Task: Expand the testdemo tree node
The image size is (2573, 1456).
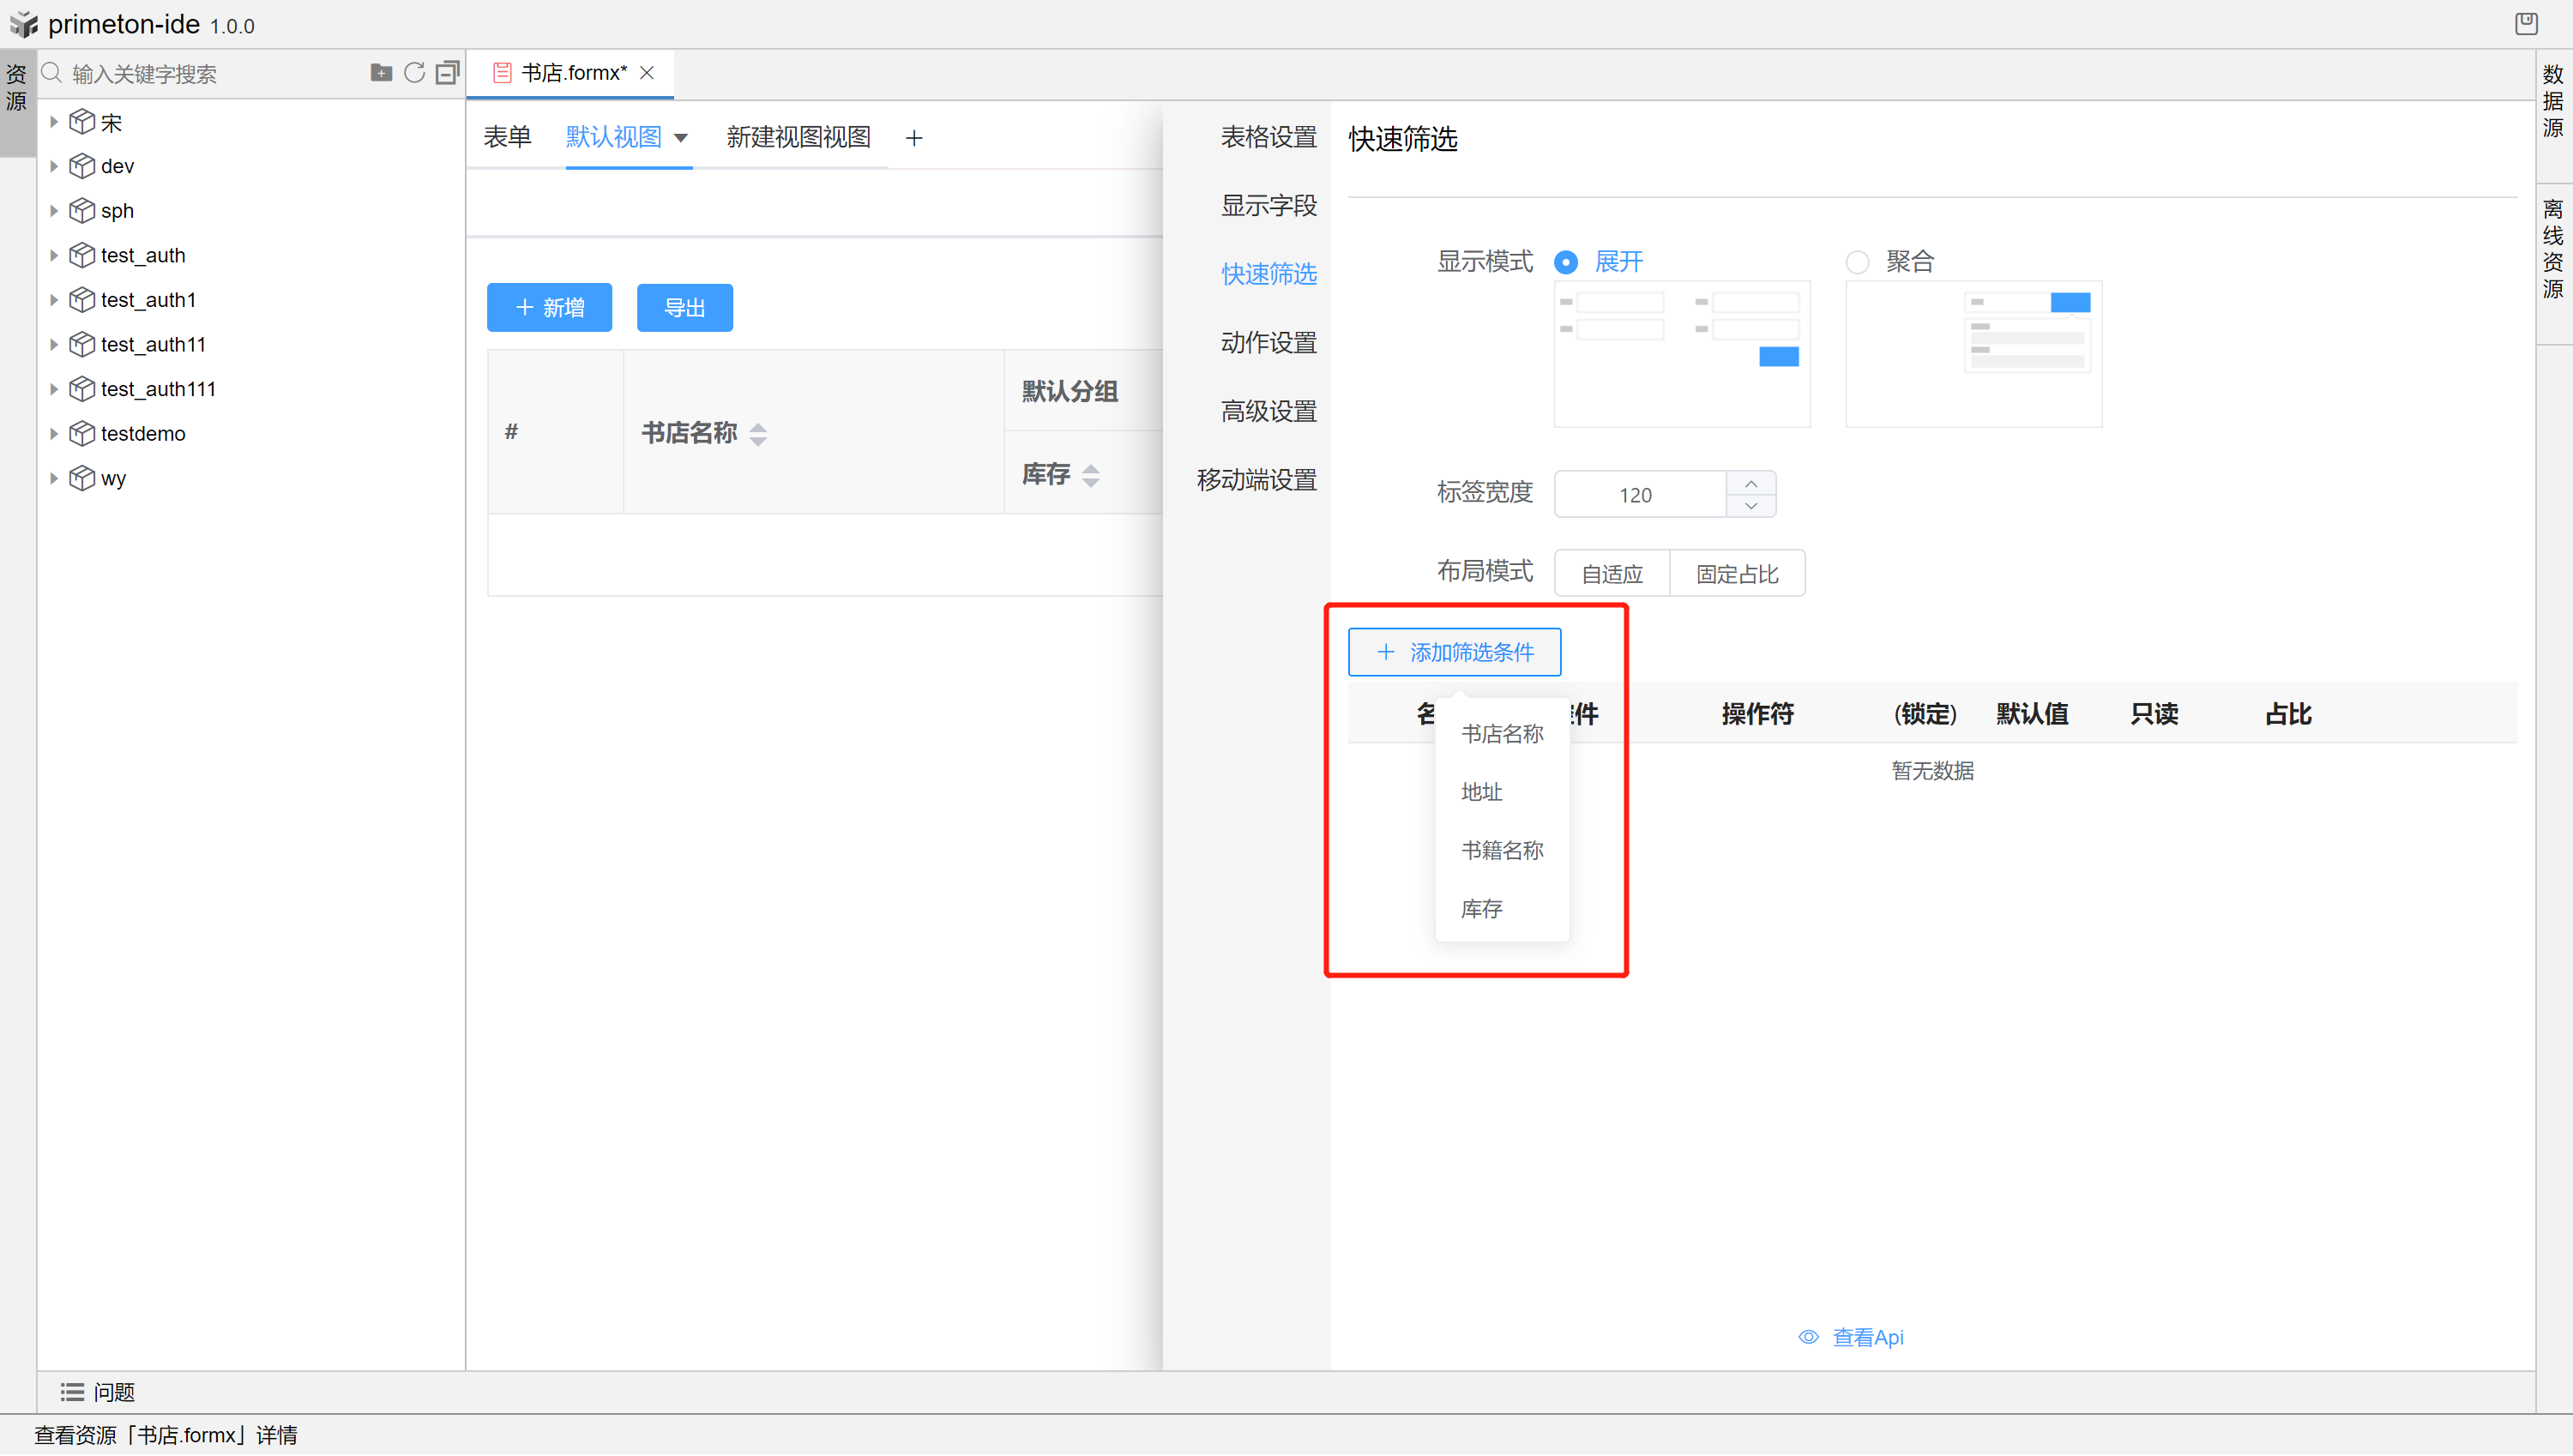Action: pos(54,433)
